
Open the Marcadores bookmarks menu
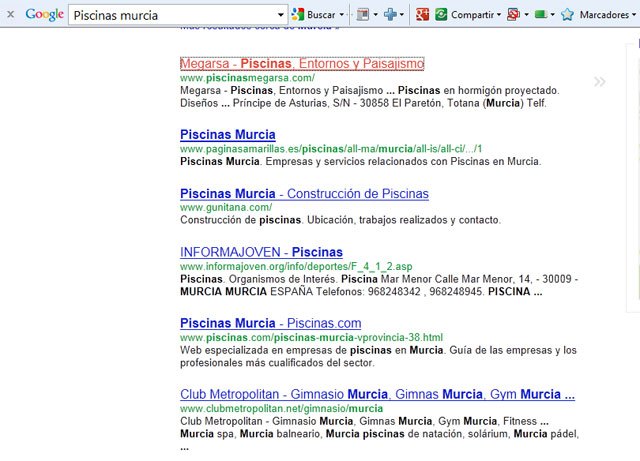tap(608, 15)
